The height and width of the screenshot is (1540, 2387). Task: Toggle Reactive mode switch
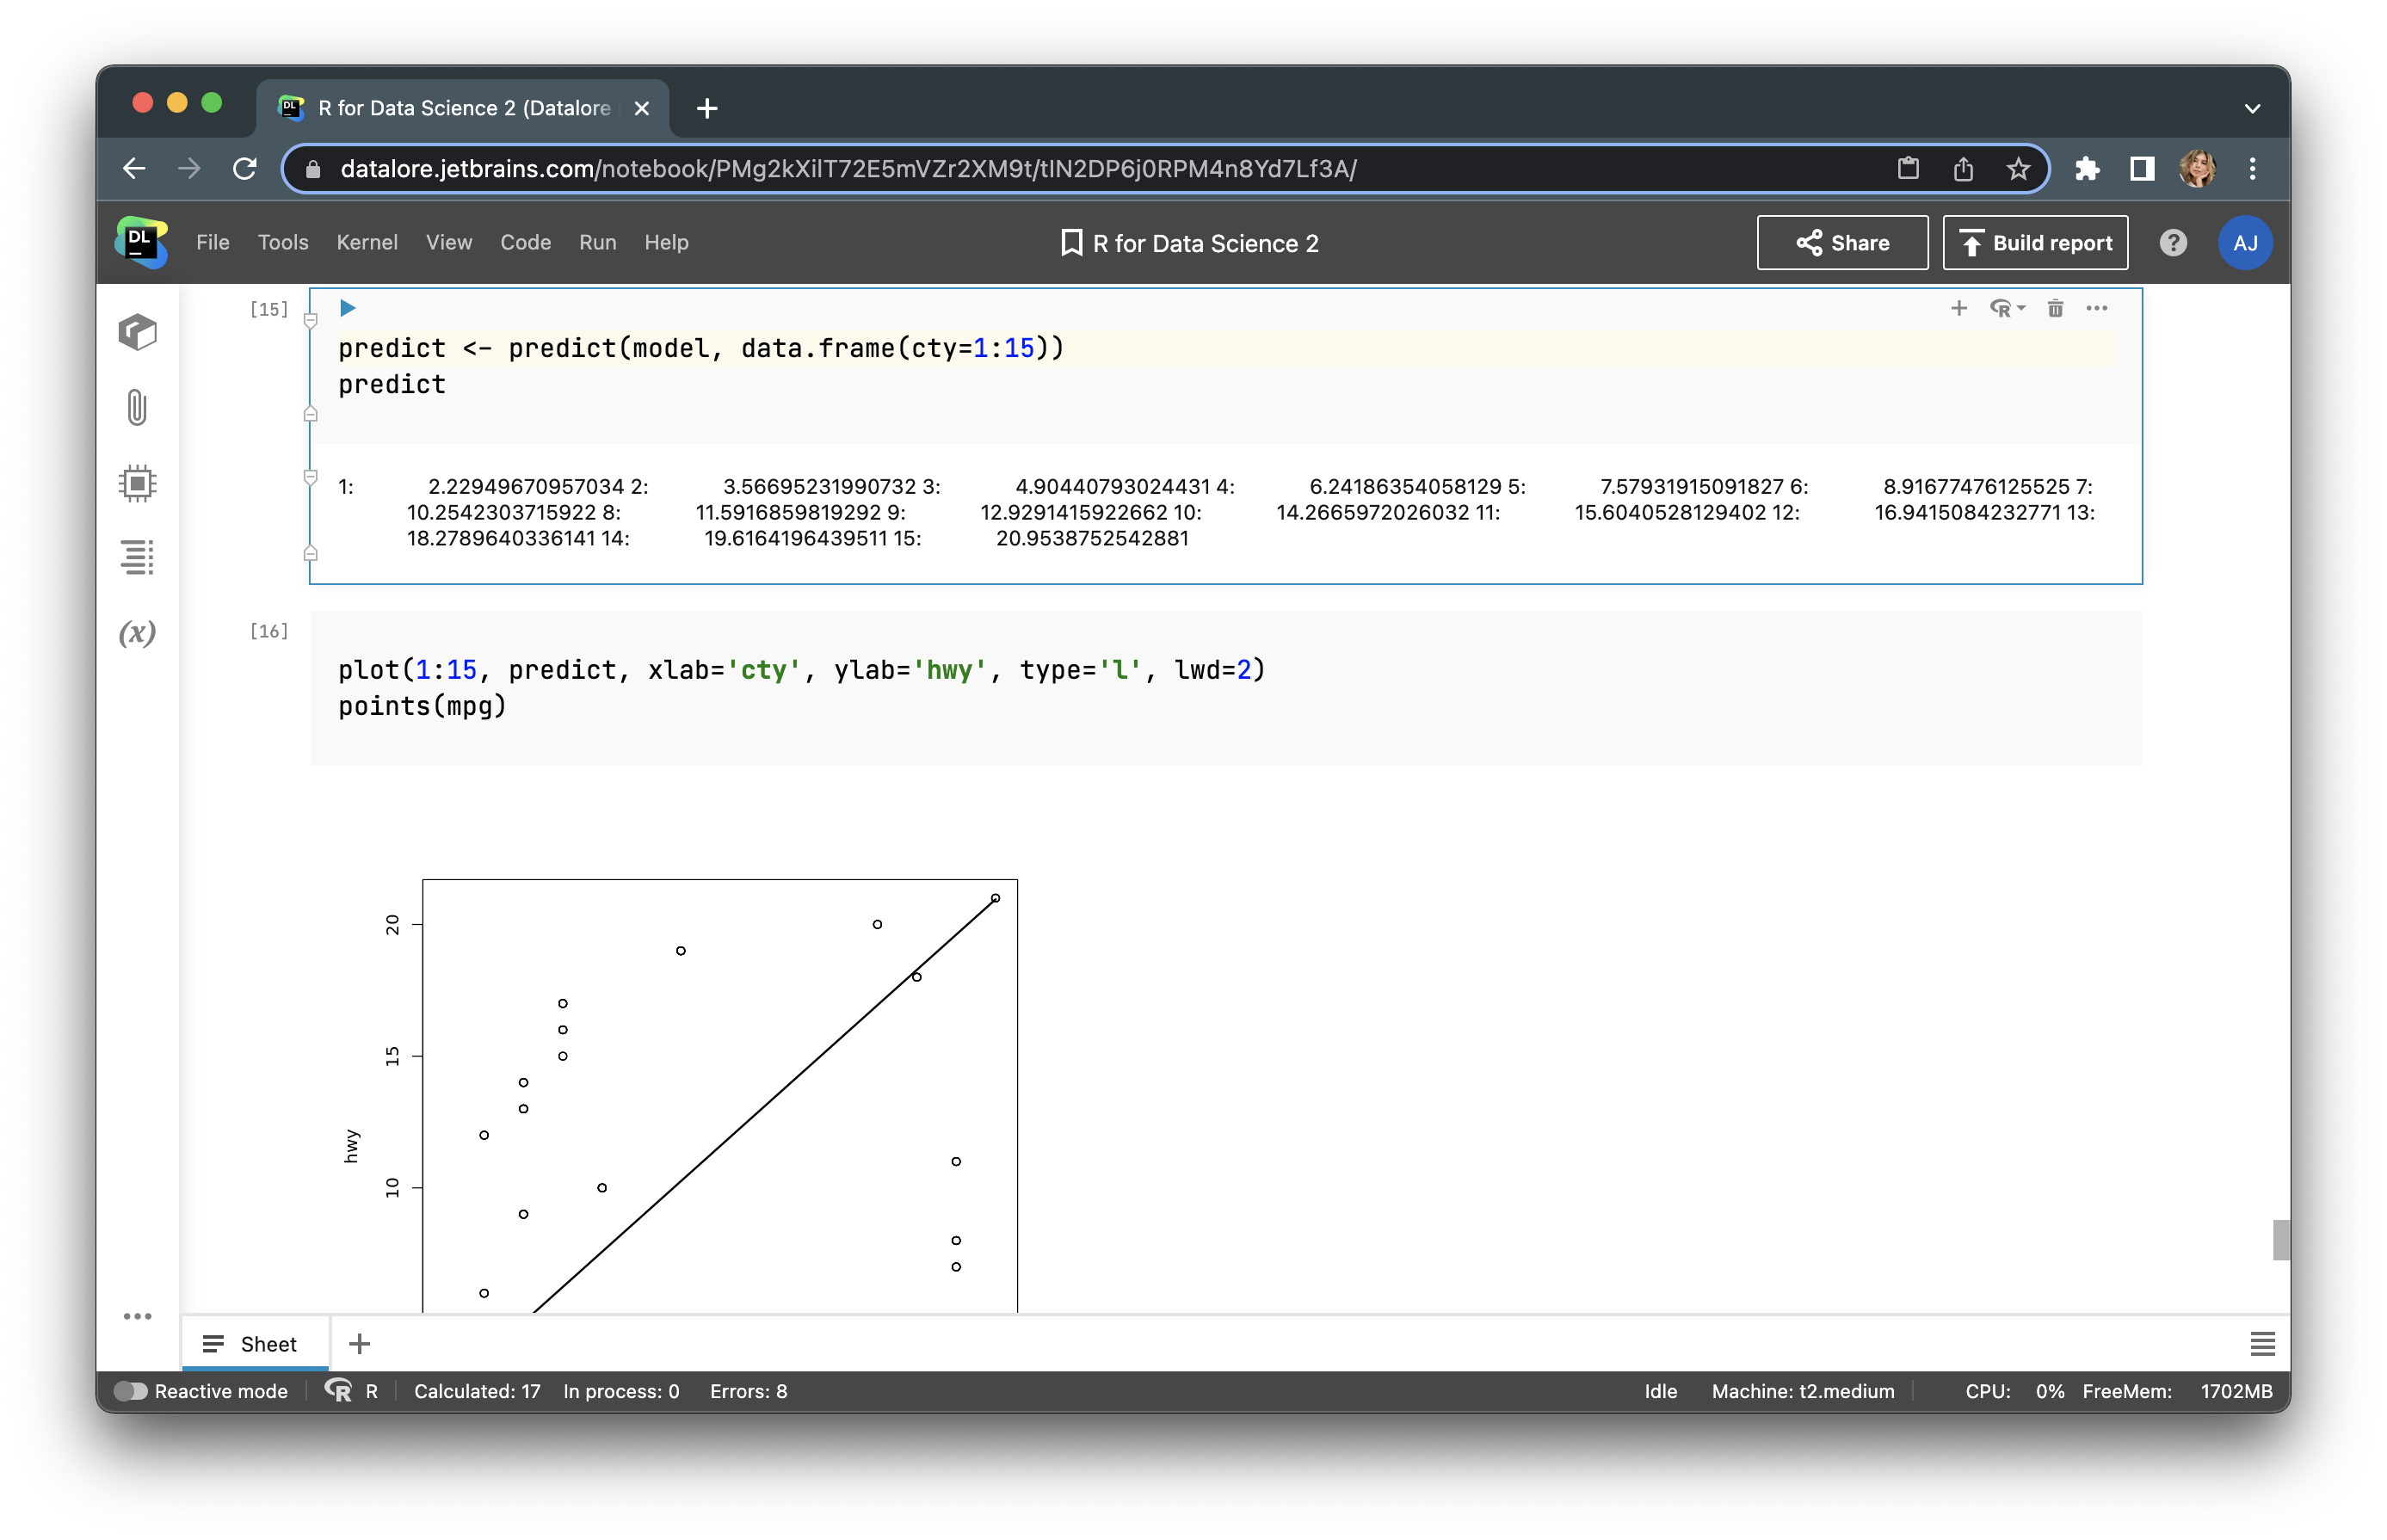coord(130,1391)
